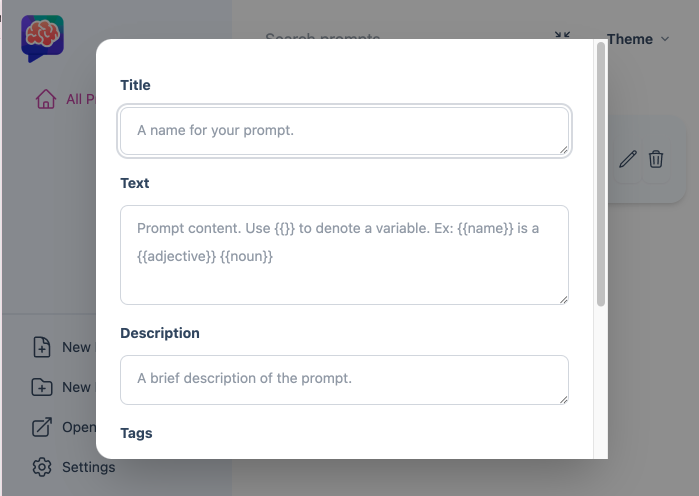
Task: Expand the Theme dropdown
Action: (638, 39)
